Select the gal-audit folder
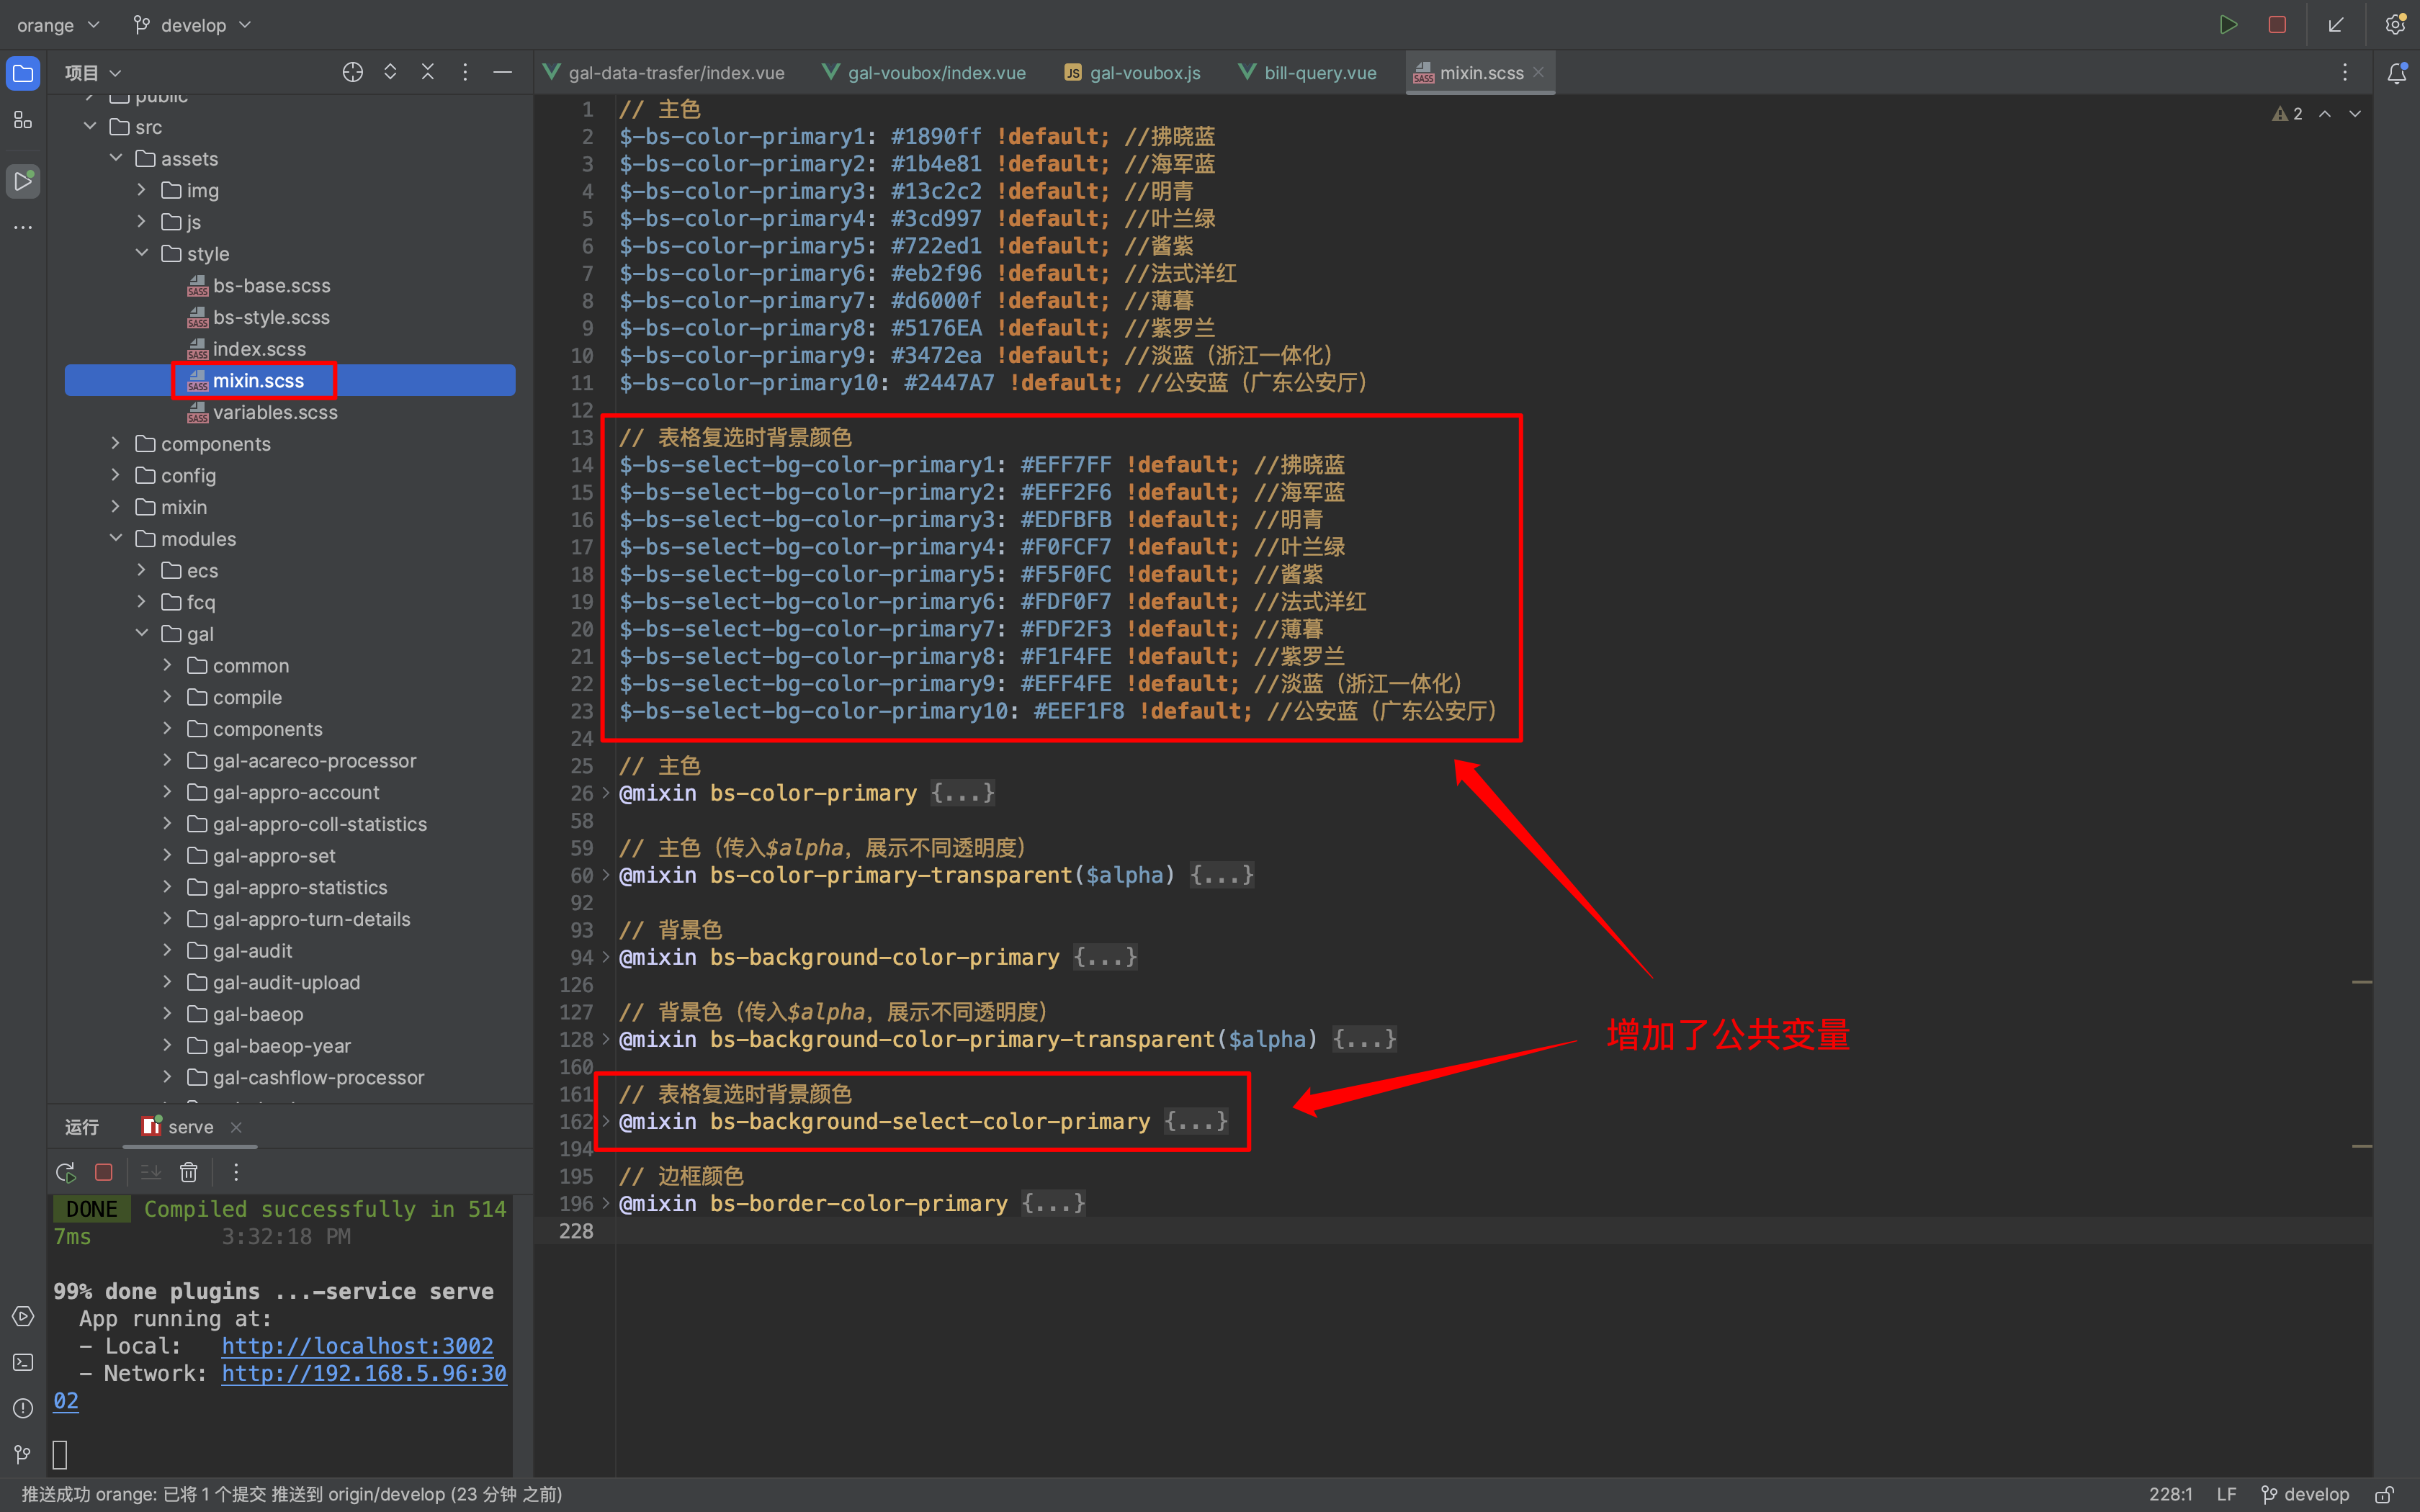 [x=252, y=950]
